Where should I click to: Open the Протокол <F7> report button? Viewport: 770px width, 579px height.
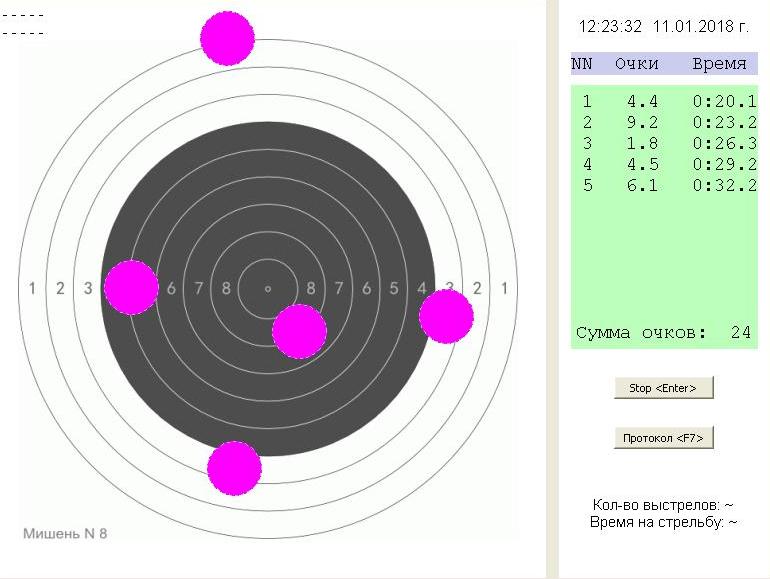tap(663, 438)
